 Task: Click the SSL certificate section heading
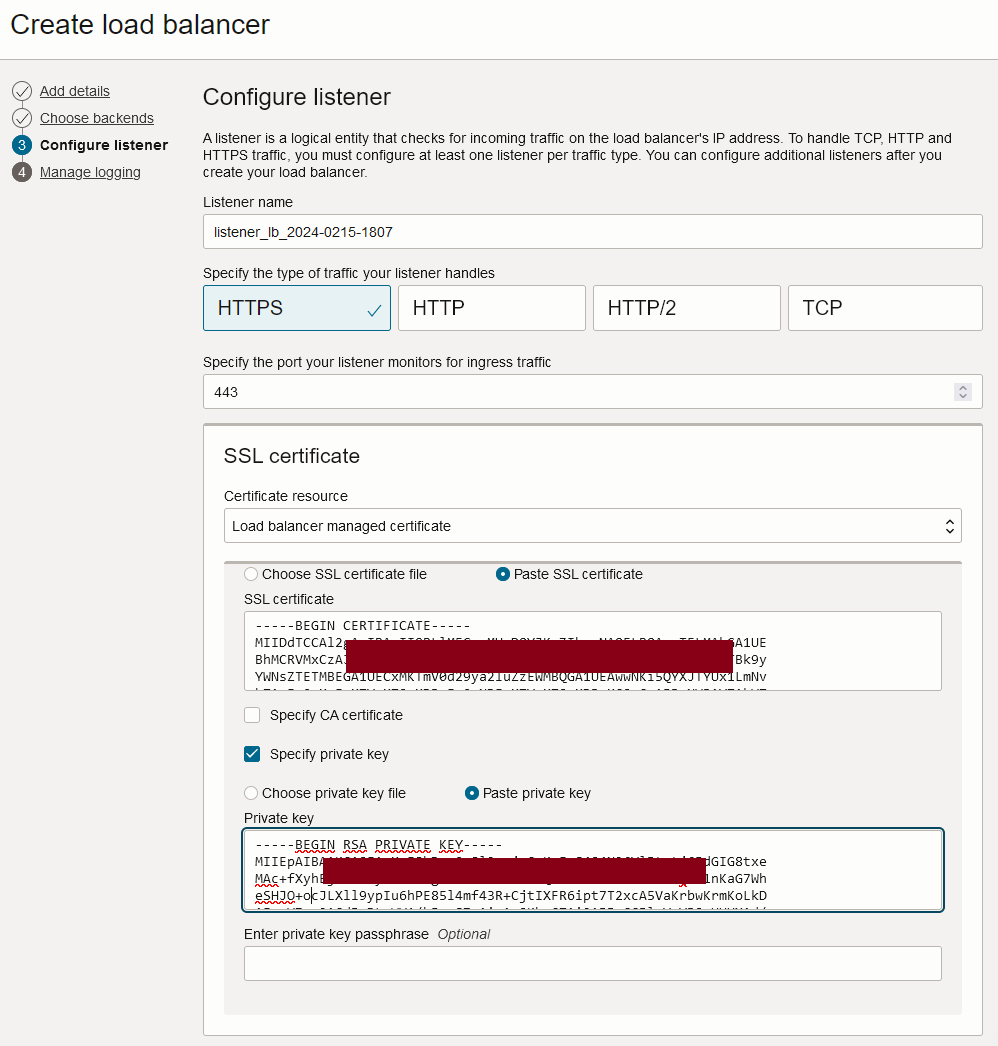point(292,456)
